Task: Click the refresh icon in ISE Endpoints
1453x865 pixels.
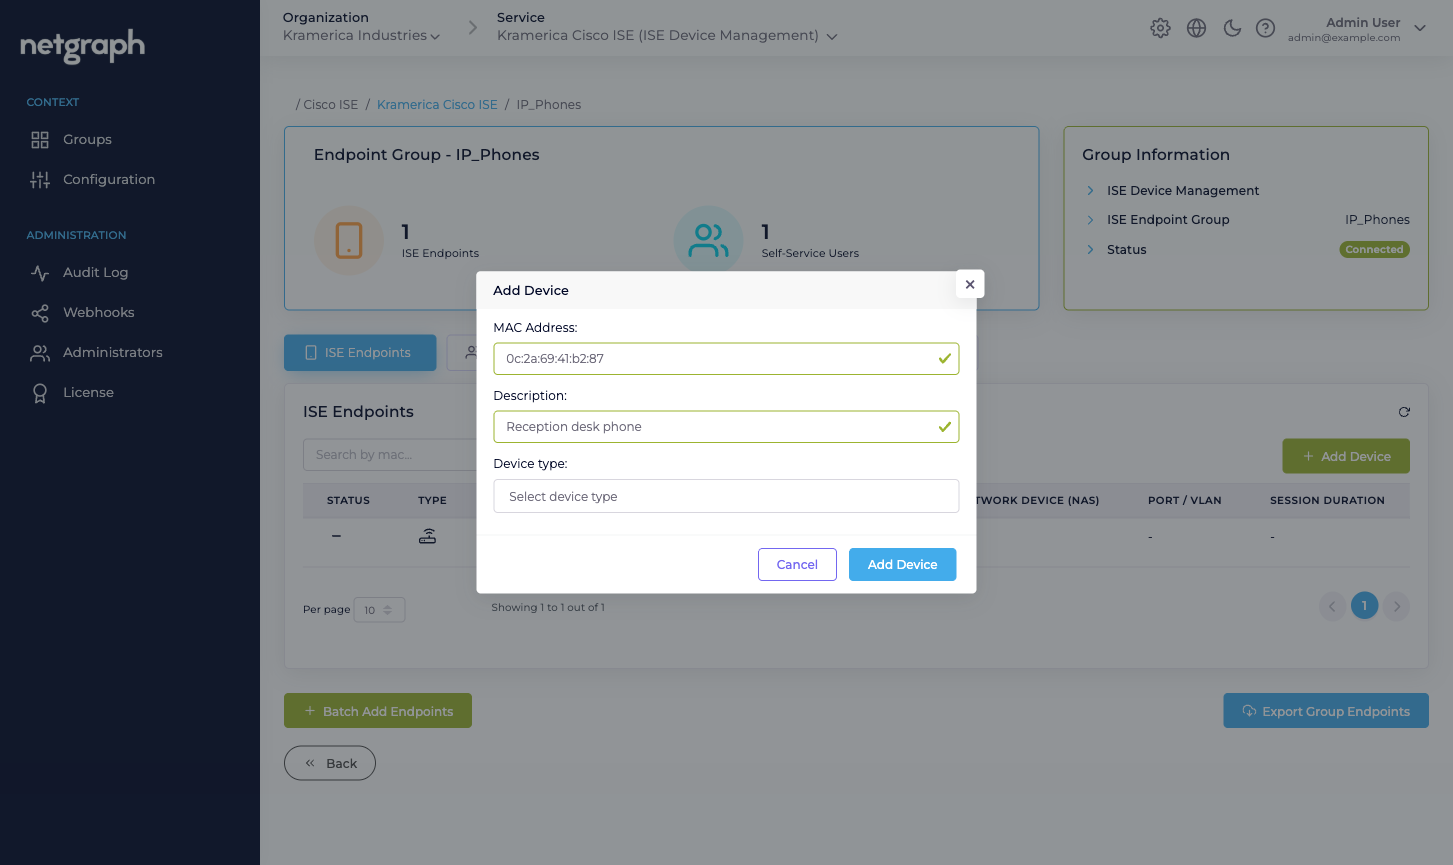Action: 1404,412
